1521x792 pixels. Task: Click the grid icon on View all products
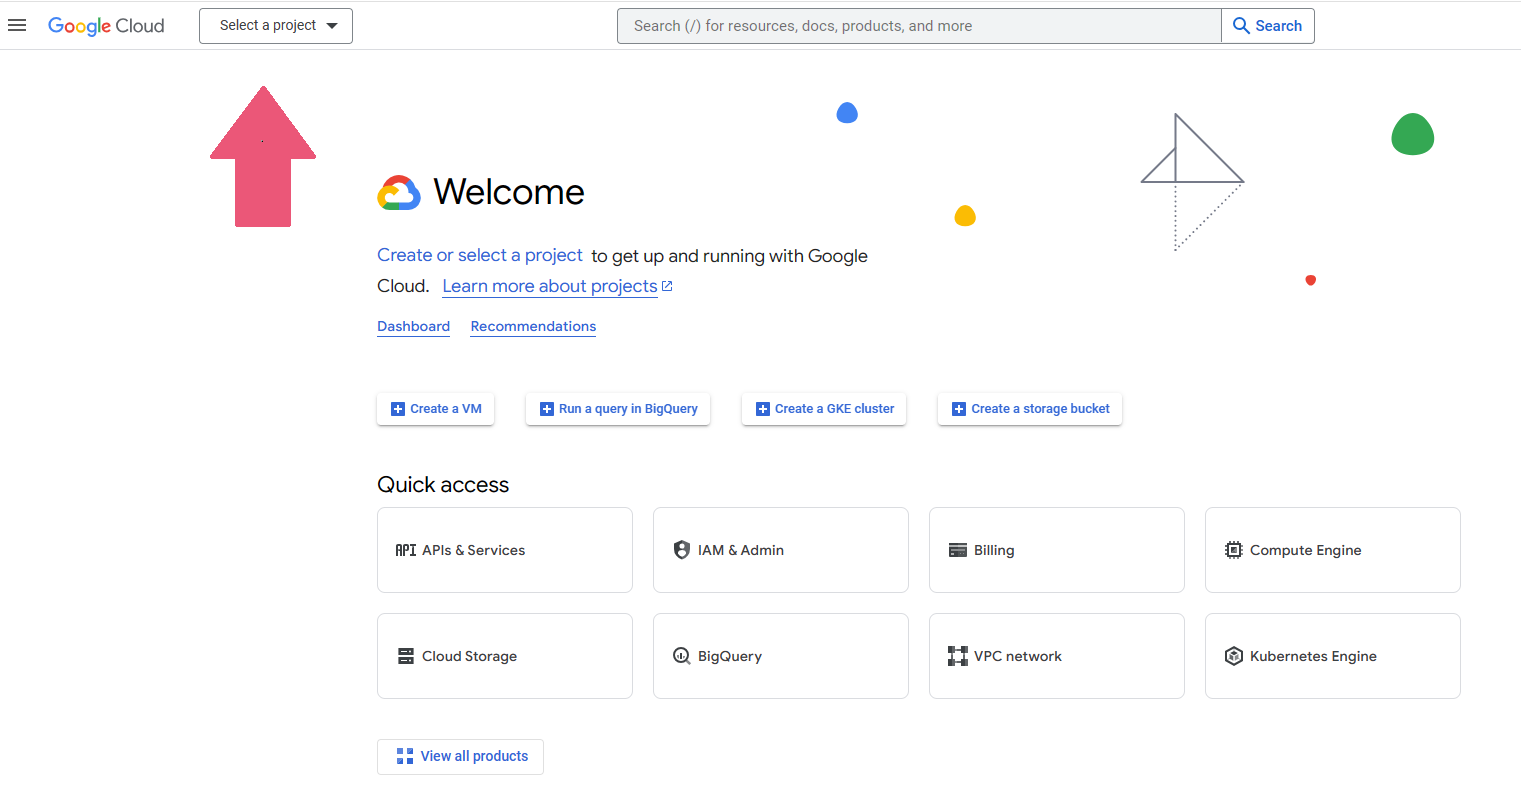click(405, 756)
